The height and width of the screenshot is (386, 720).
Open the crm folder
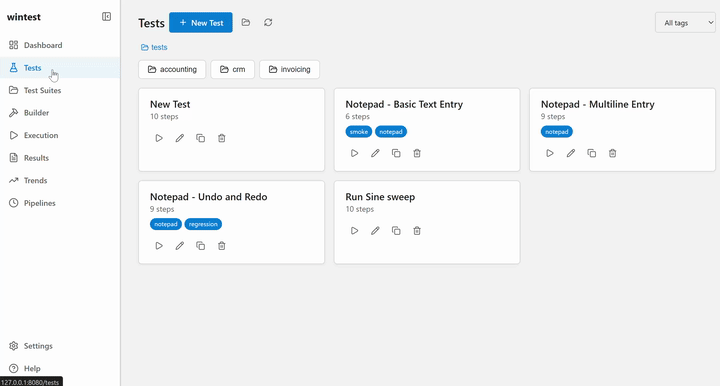click(232, 69)
